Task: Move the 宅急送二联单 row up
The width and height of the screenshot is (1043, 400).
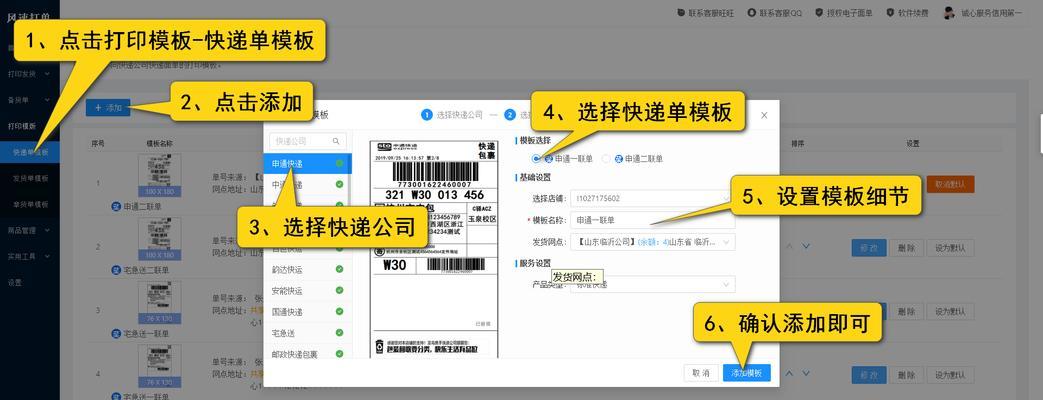Action: pos(790,246)
